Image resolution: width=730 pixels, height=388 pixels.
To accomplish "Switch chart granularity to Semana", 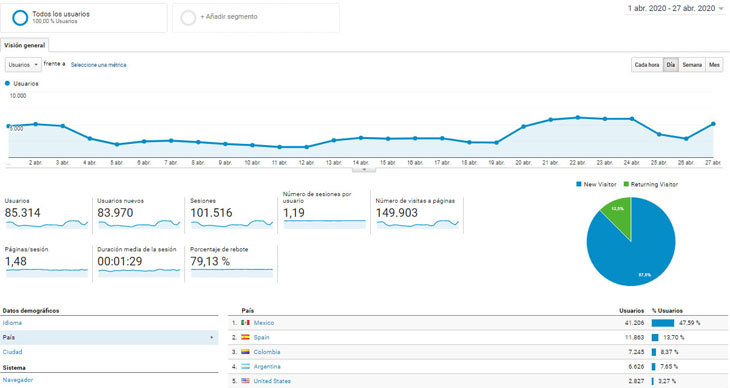I will point(692,65).
